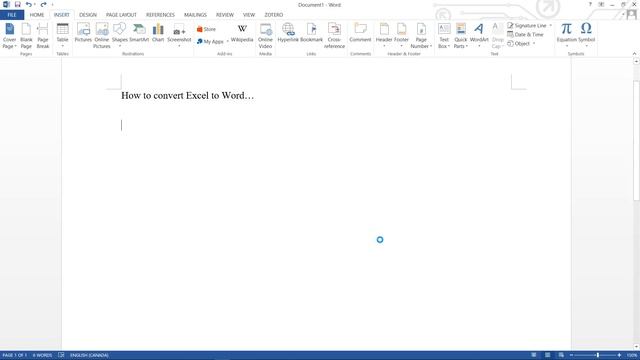
Task: Switch to the MAILINGS tab
Action: coord(195,15)
